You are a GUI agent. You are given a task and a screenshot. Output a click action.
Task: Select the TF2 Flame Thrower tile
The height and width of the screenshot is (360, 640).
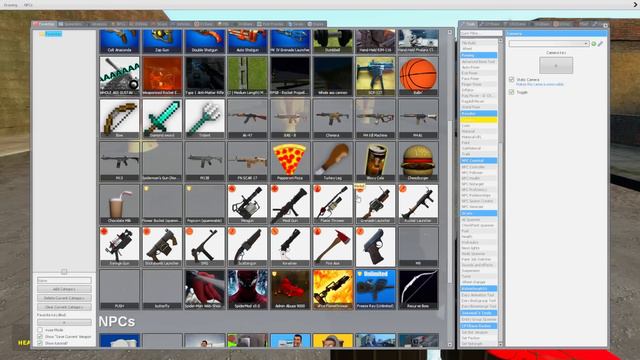[x=333, y=204]
